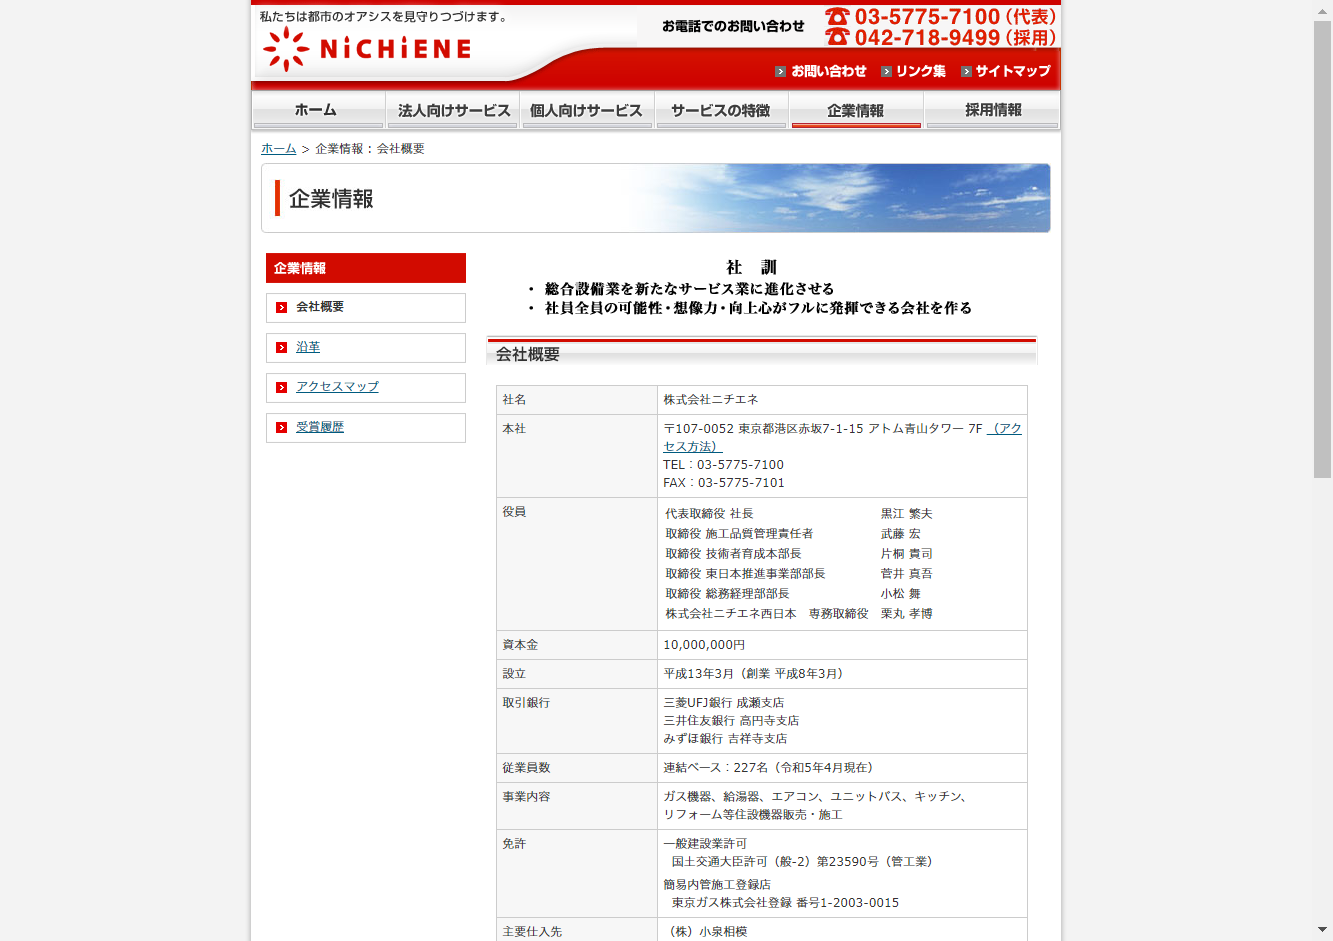The width and height of the screenshot is (1333, 941).
Task: Open the アクセスマップ sidebar link
Action: tap(337, 387)
